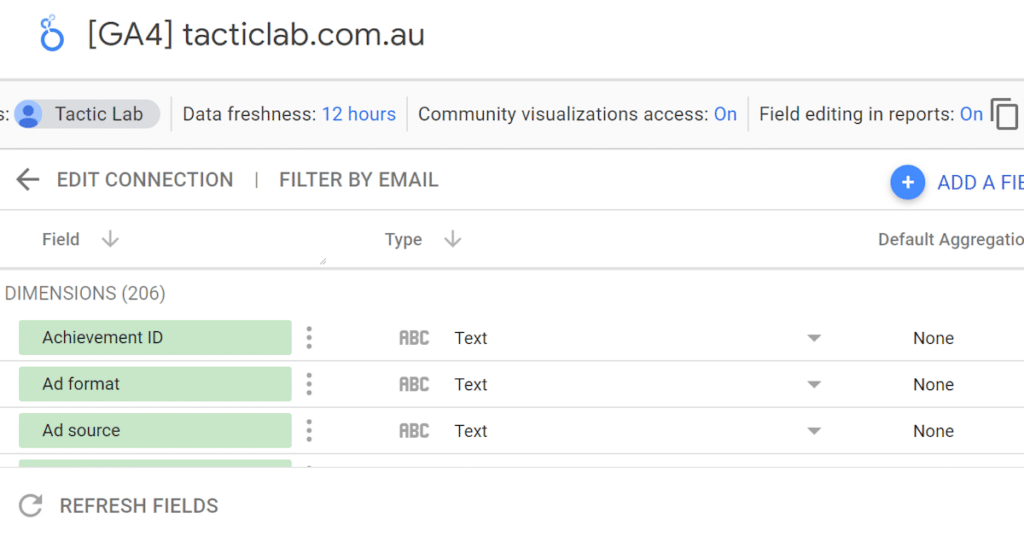The height and width of the screenshot is (536, 1024).
Task: Click the Tactic Lab owner chip
Action: click(x=87, y=114)
